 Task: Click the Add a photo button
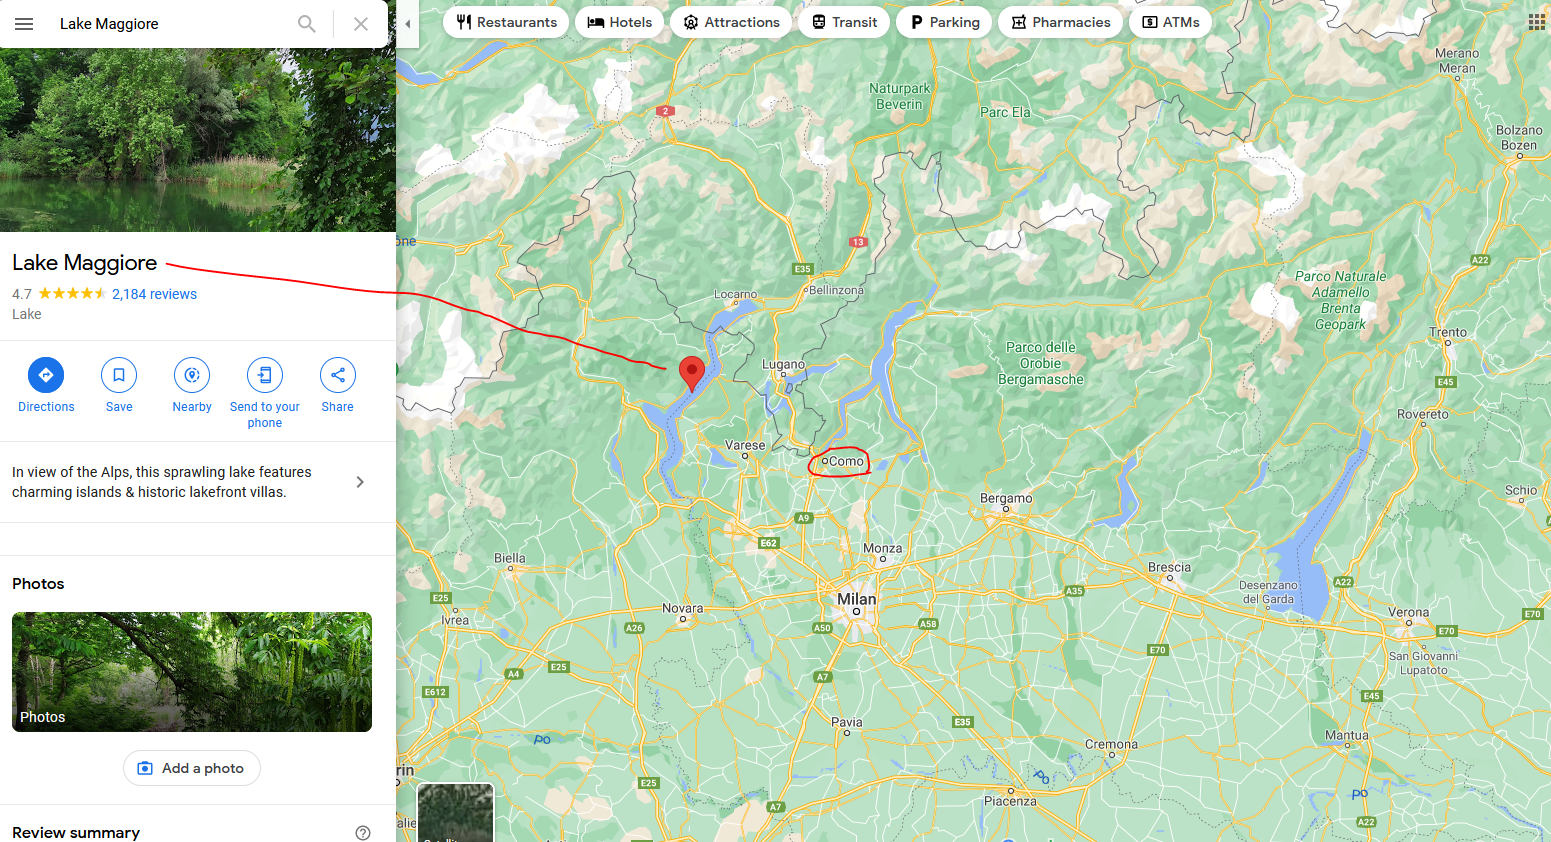[x=192, y=768]
